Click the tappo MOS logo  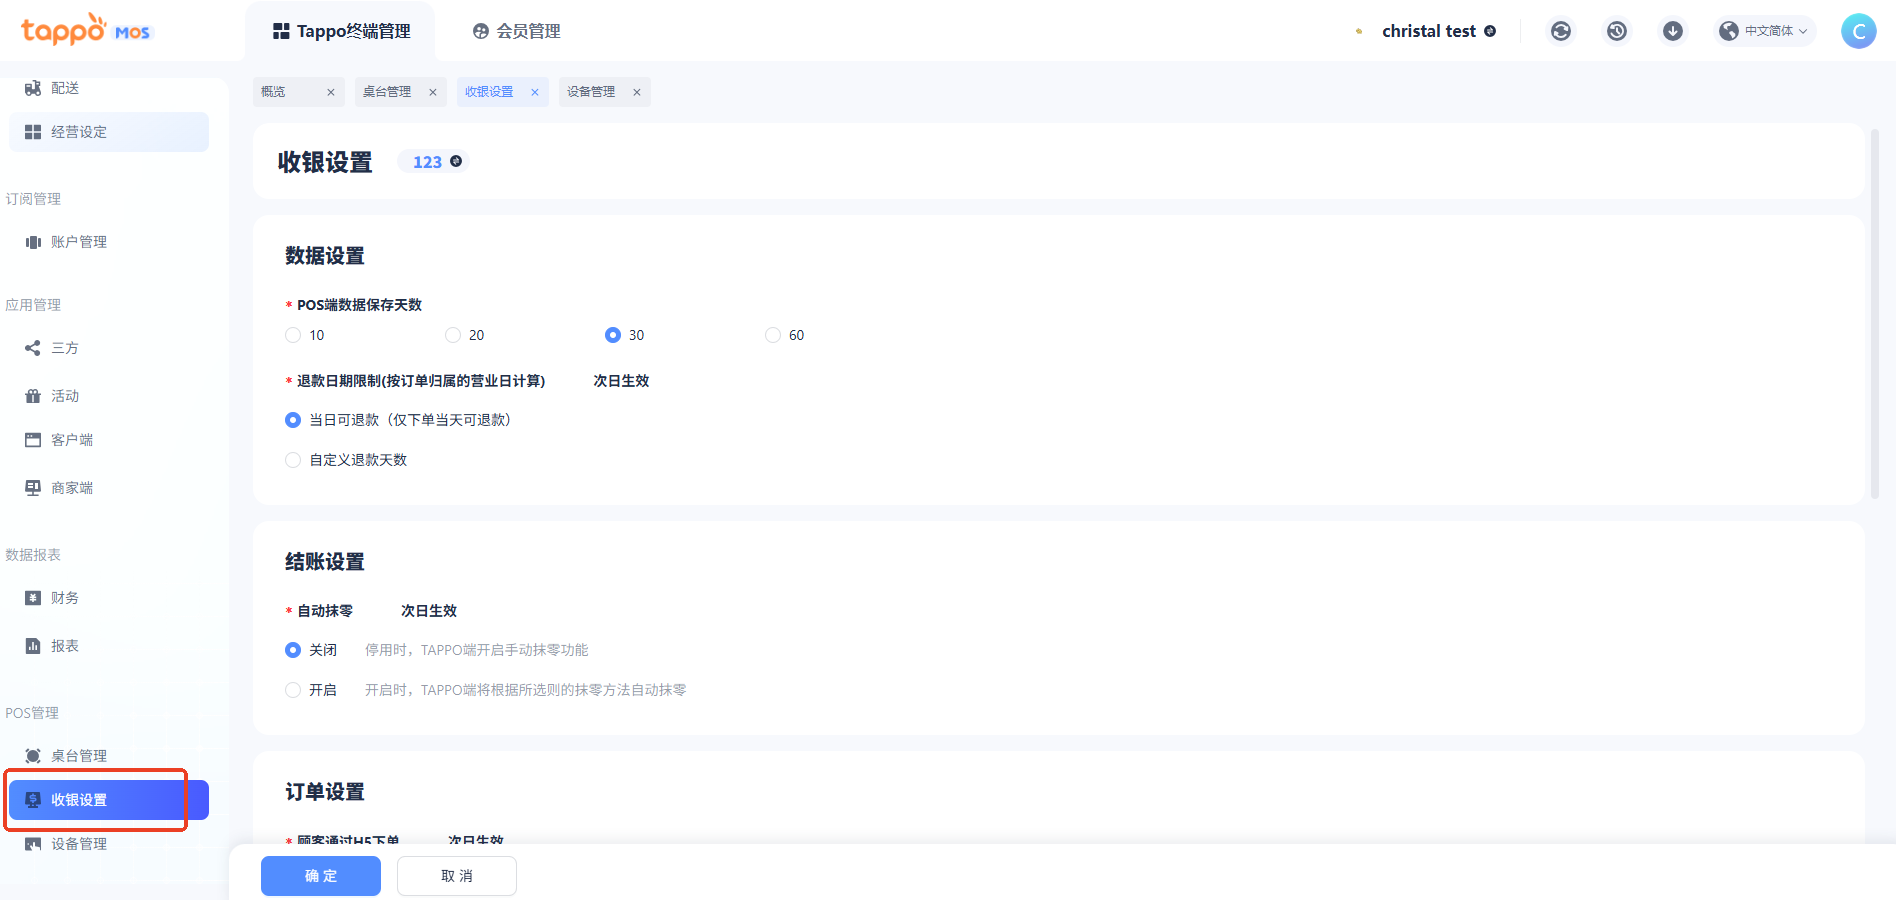[x=85, y=30]
